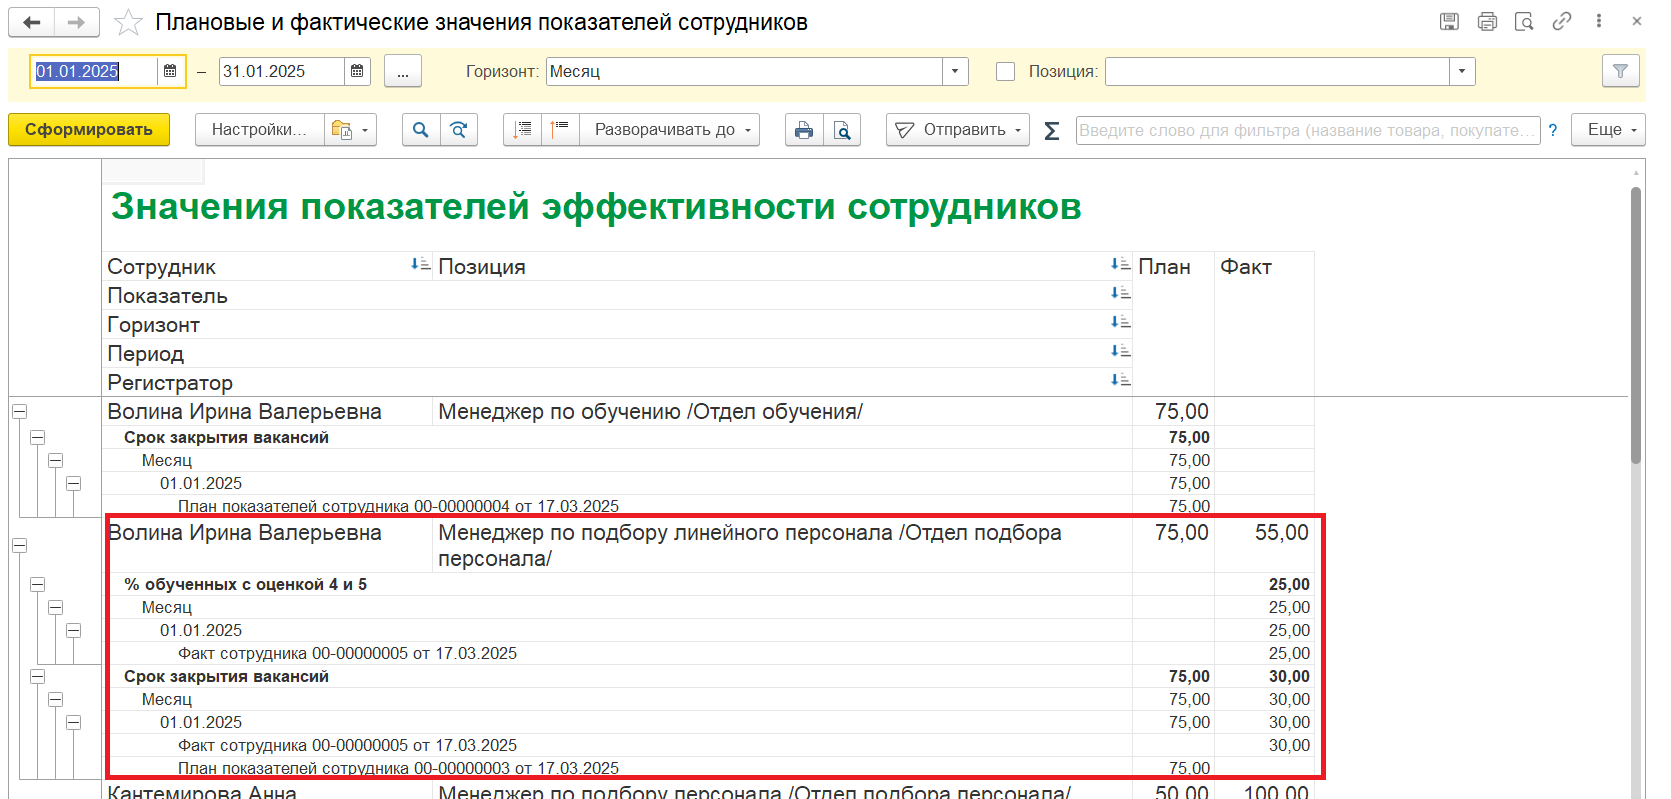This screenshot has height=799, width=1671.
Task: Open the Еще menu
Action: (x=1607, y=130)
